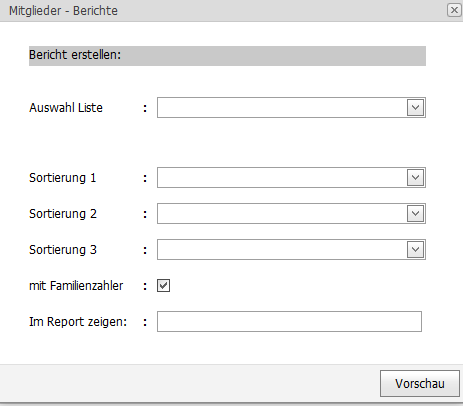Click inside the Sortierung 2 combo field

coord(282,214)
